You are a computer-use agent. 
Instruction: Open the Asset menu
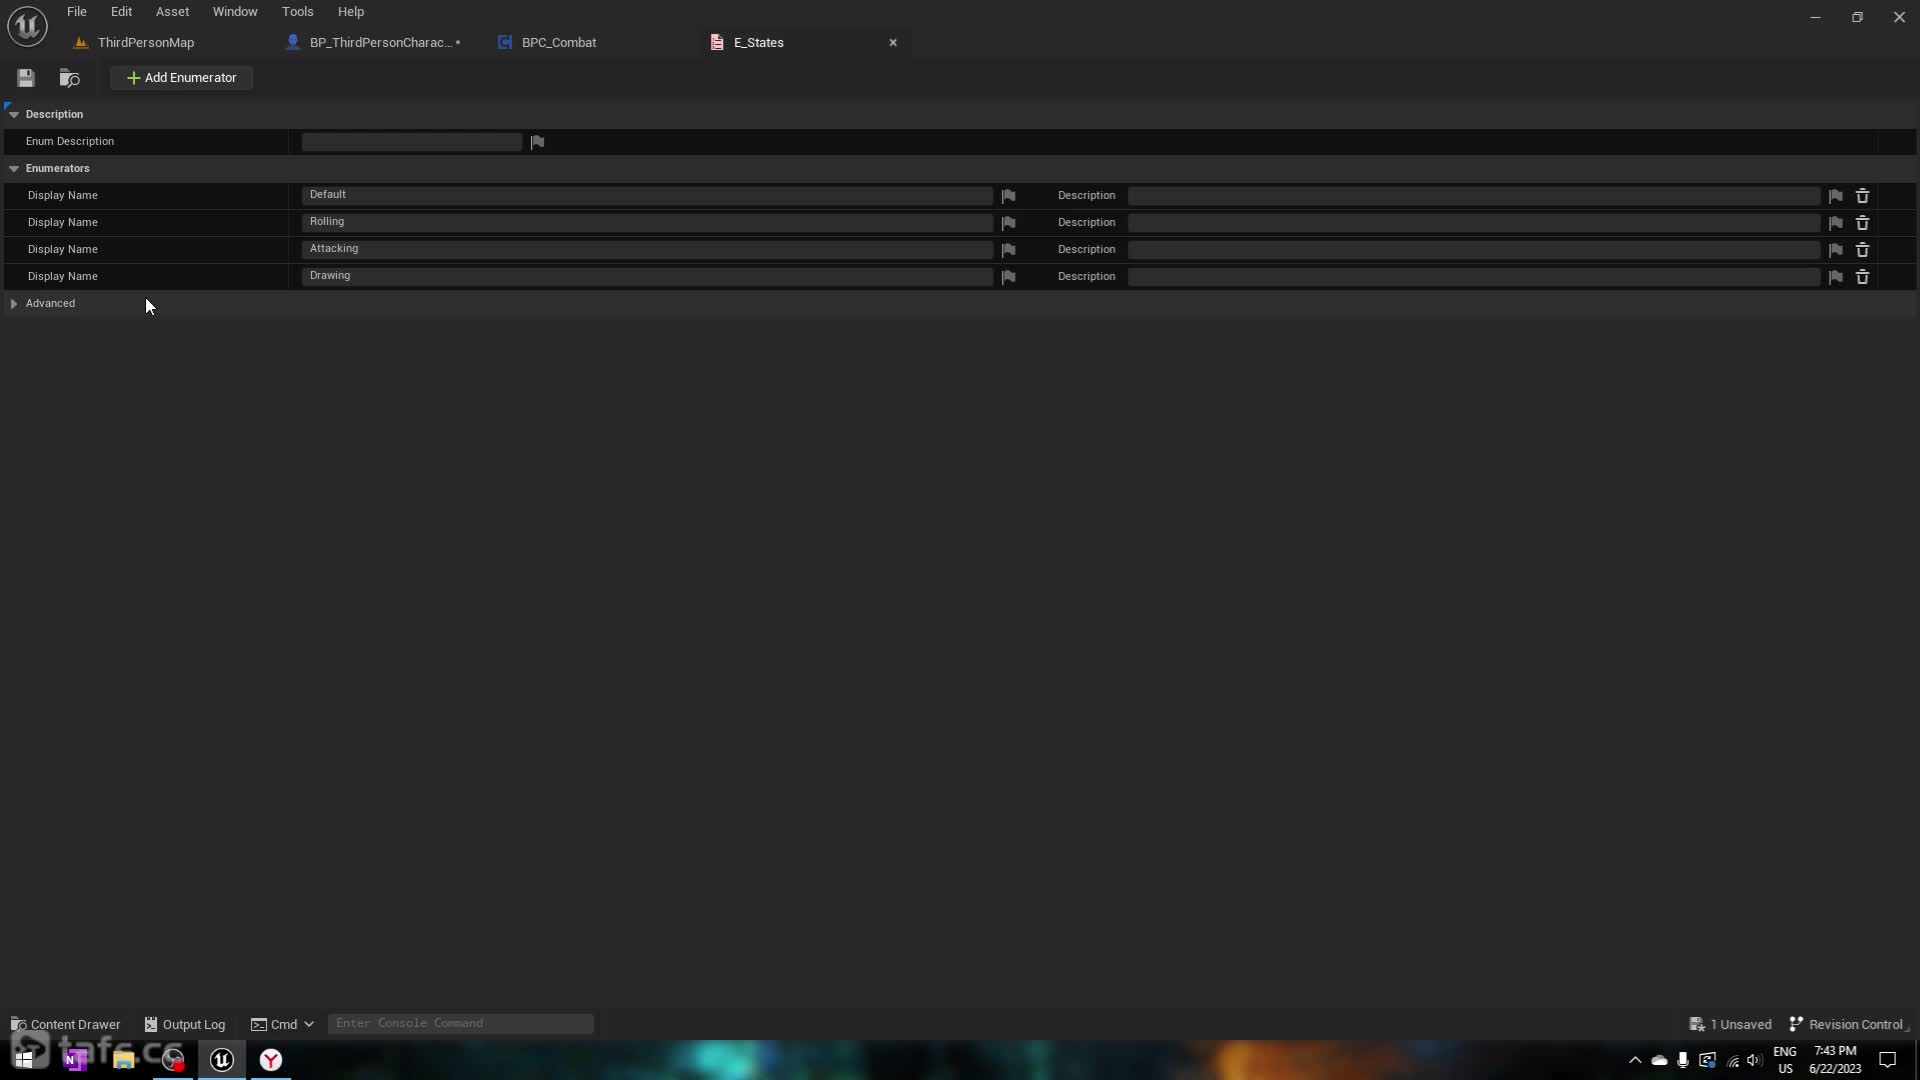point(172,12)
